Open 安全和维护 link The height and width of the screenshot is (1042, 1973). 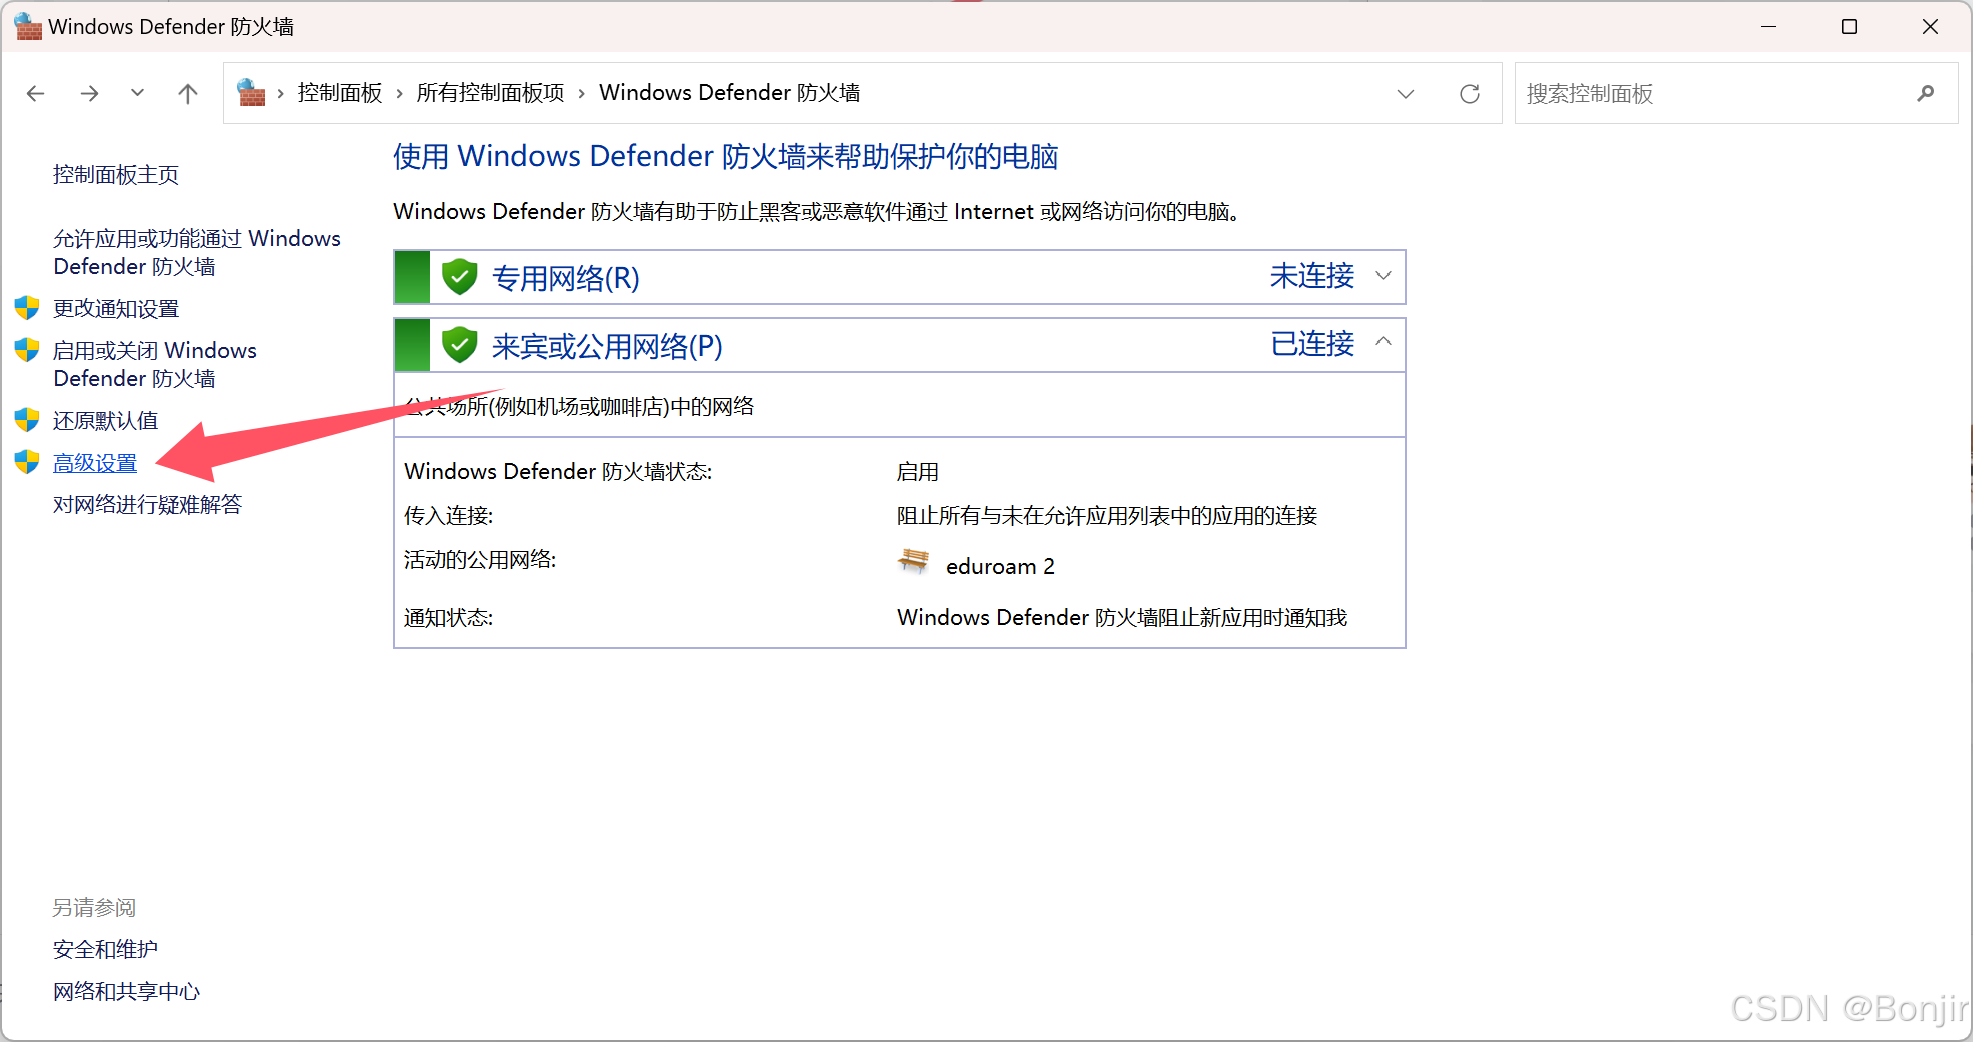tap(105, 949)
